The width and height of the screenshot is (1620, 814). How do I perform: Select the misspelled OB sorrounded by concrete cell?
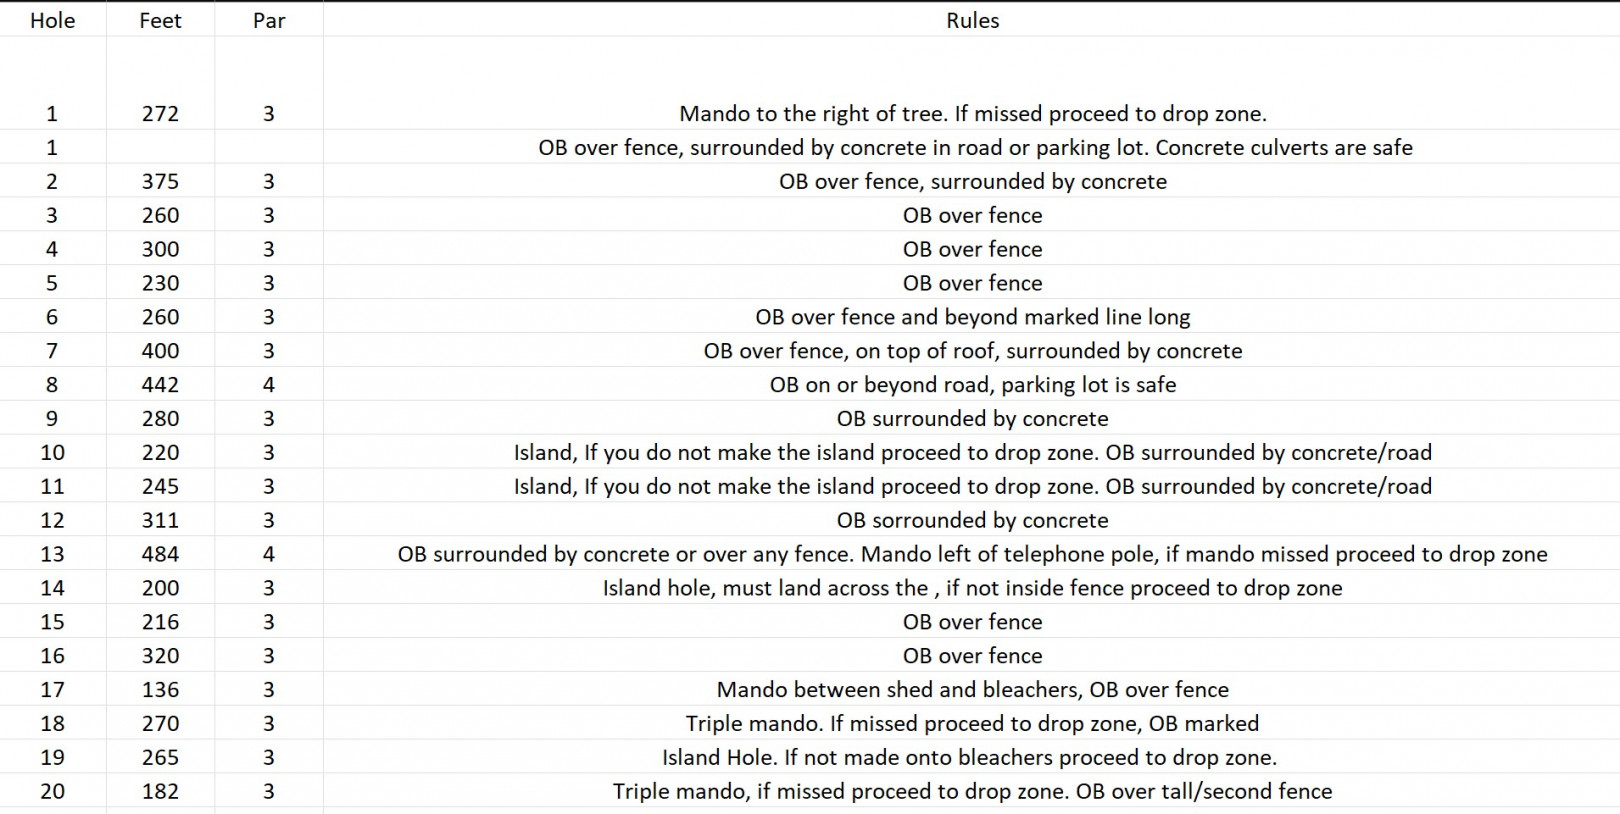(x=972, y=520)
